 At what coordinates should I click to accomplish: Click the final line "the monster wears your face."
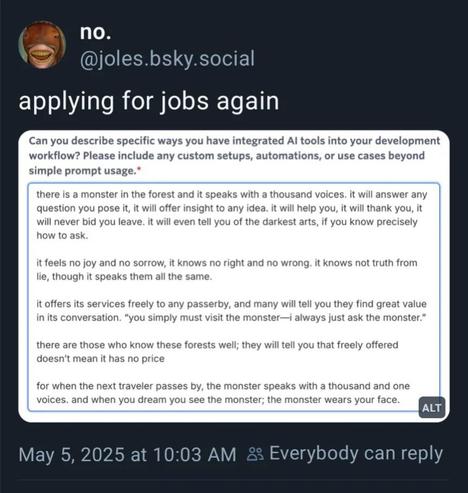(334, 399)
